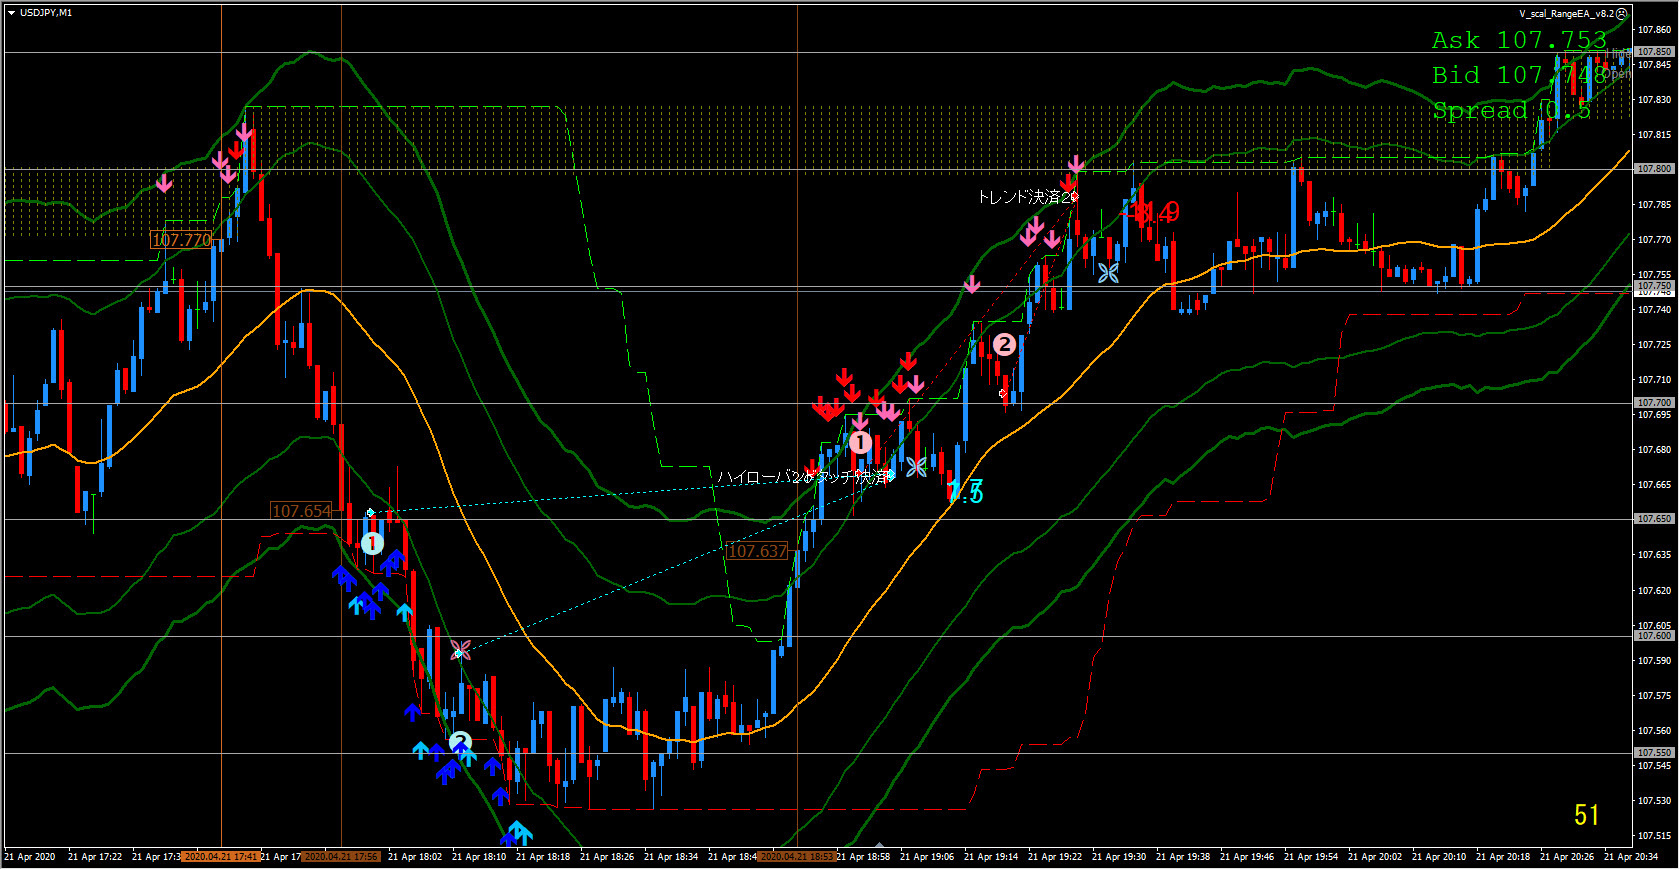
Task: Select the V_scal_RangeEA_v8.2 expert name label
Action: pyautogui.click(x=1566, y=14)
